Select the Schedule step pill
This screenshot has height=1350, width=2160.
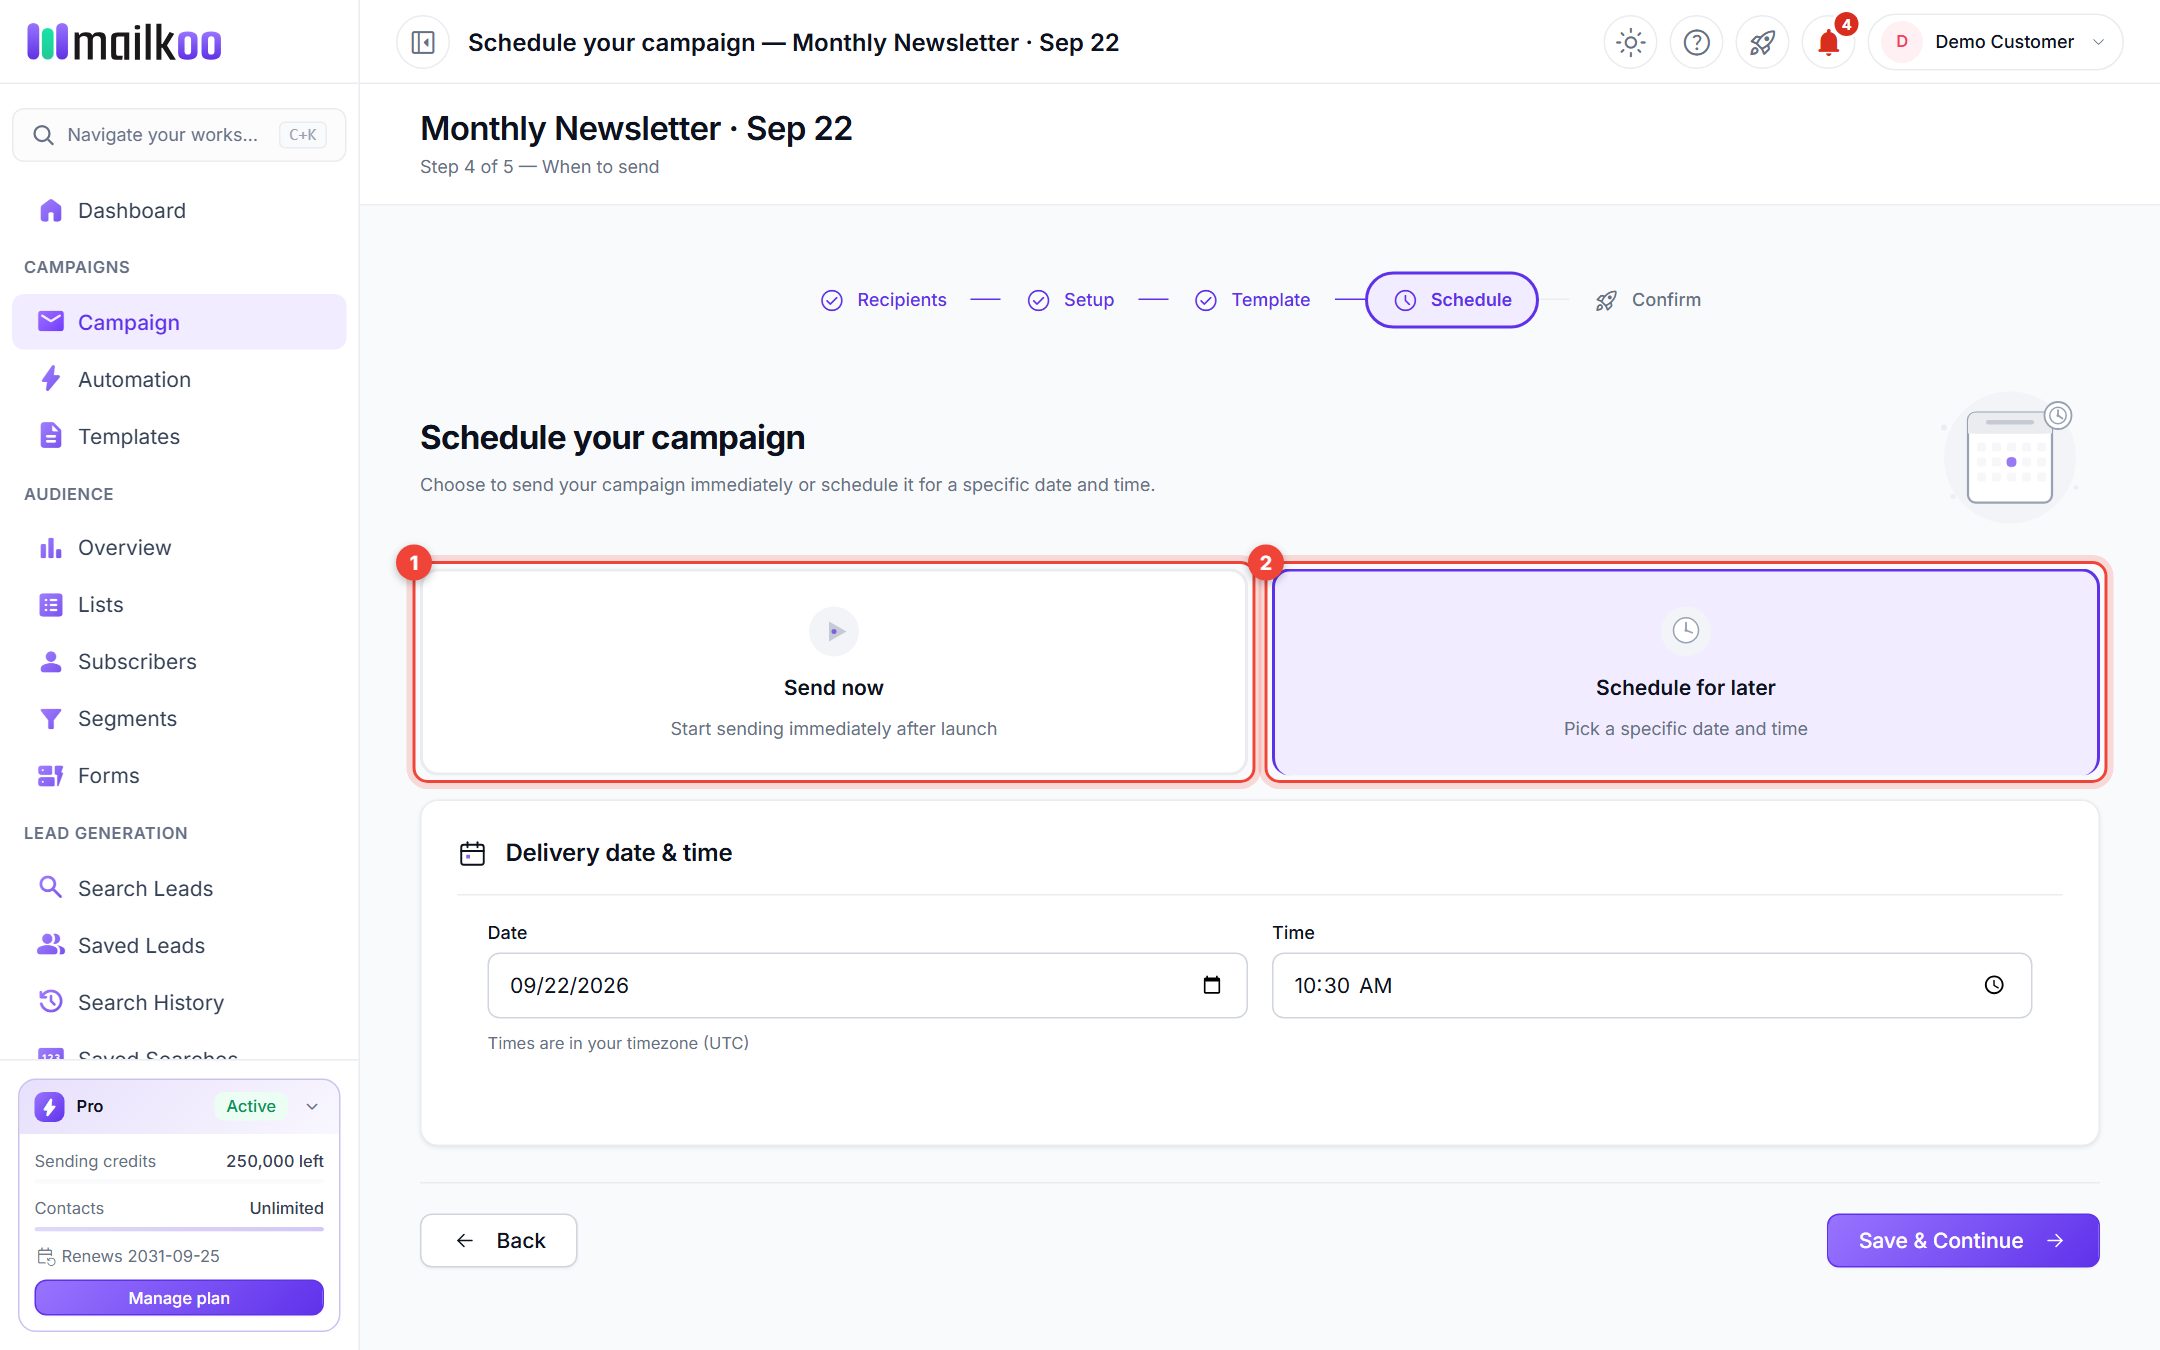pyautogui.click(x=1451, y=300)
